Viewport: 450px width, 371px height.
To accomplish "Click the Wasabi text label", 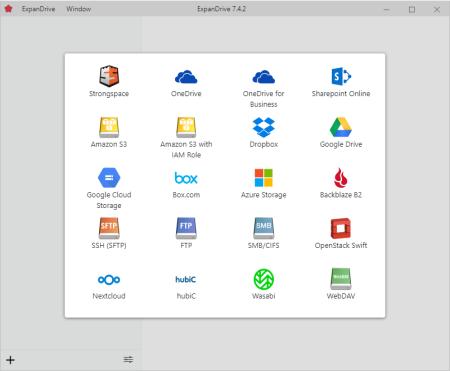I will (263, 296).
